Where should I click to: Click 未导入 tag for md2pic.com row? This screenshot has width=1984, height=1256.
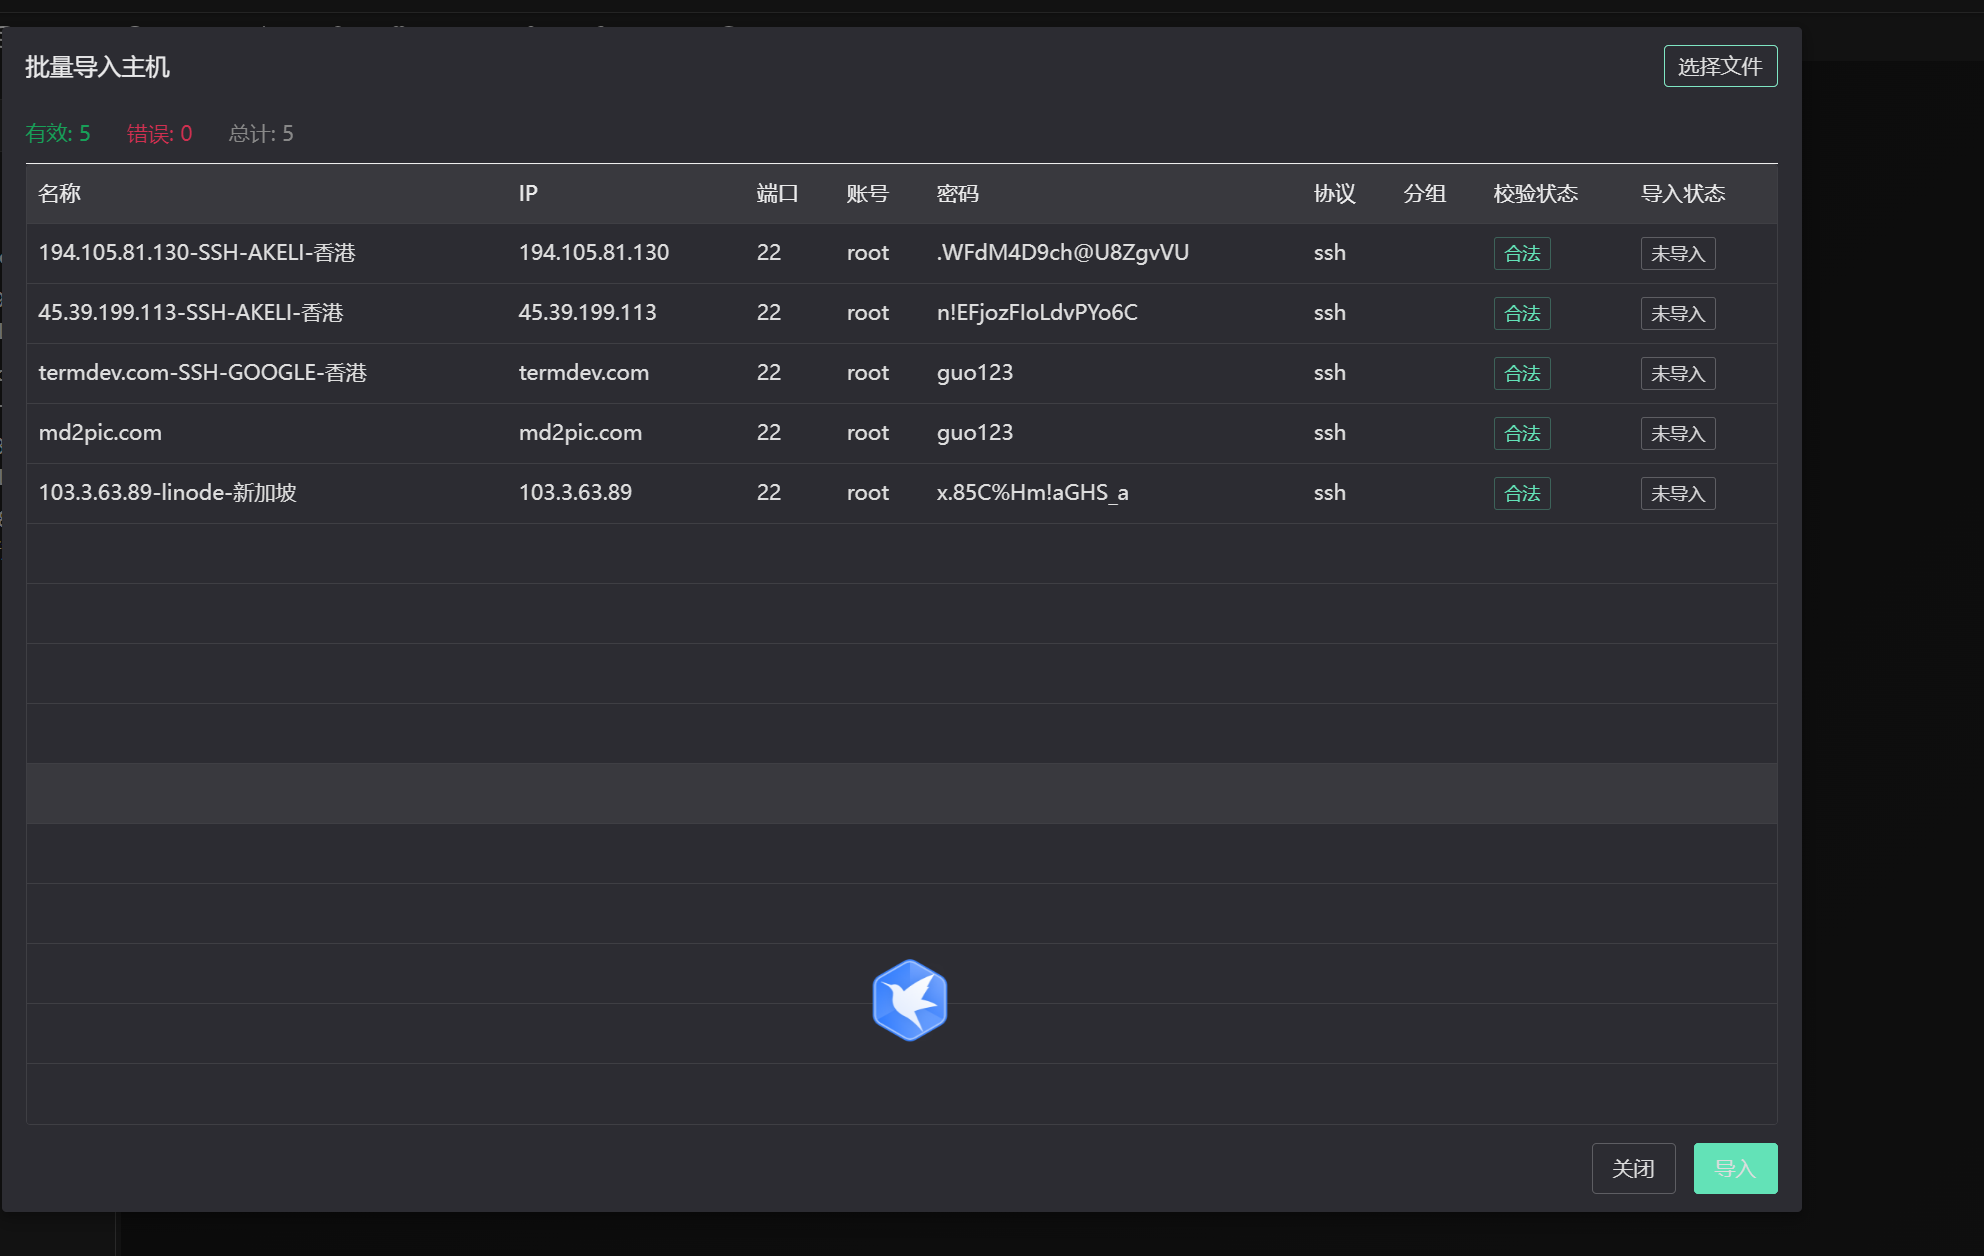click(x=1677, y=433)
